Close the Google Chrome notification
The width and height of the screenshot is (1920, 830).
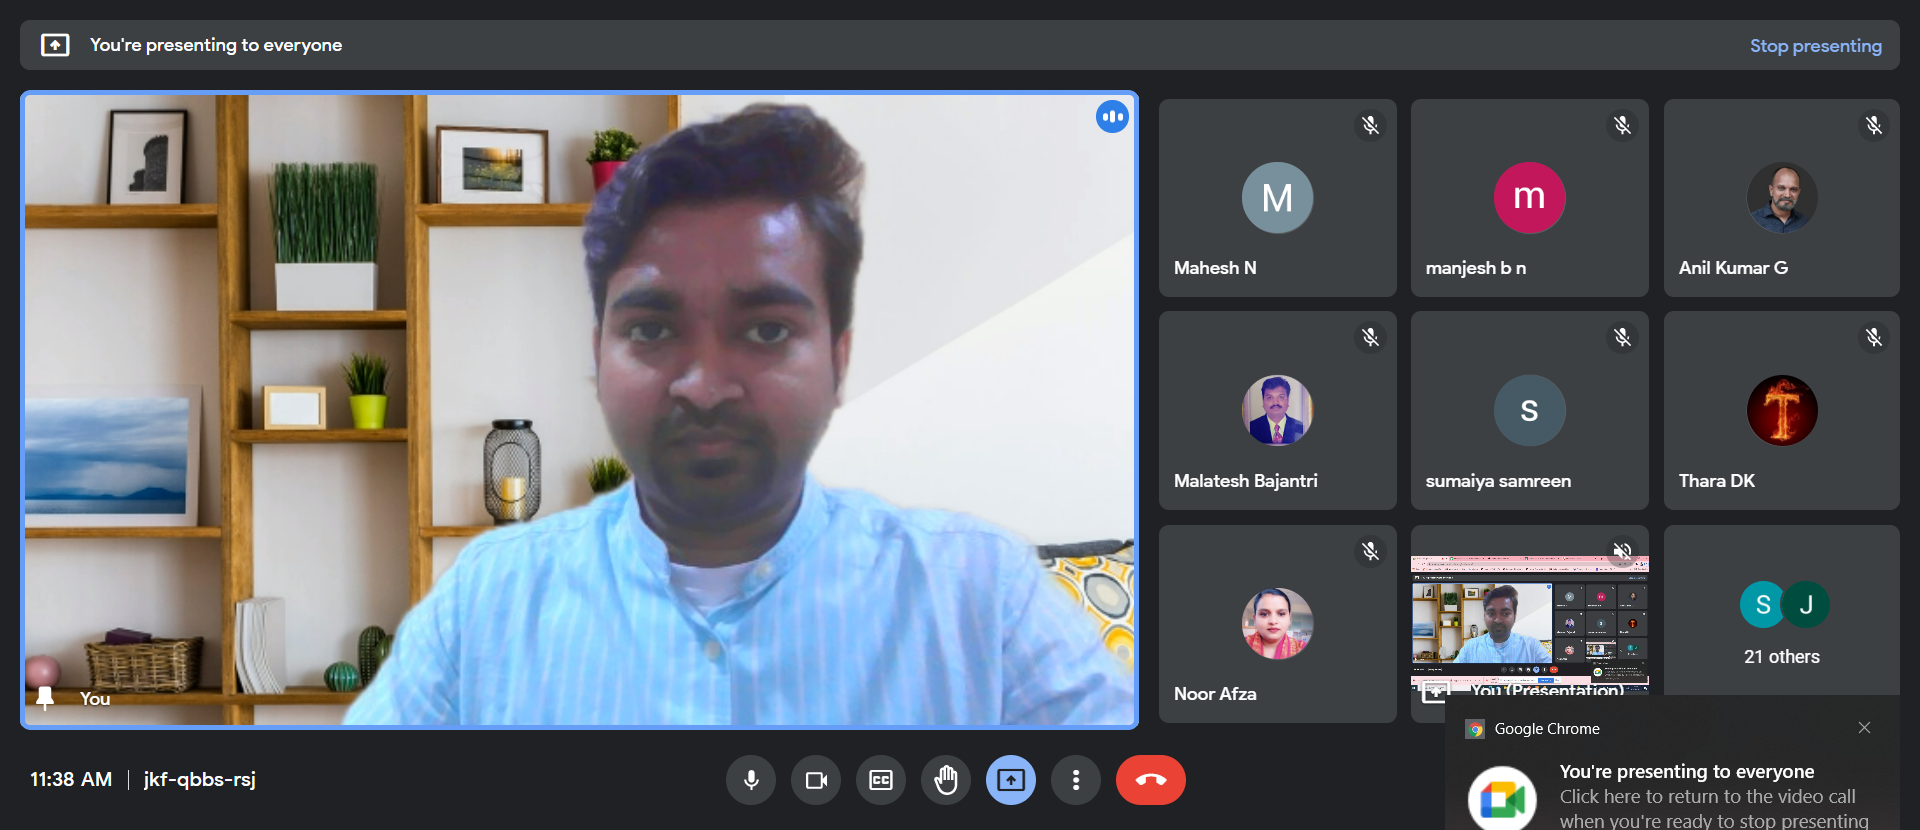(x=1864, y=728)
